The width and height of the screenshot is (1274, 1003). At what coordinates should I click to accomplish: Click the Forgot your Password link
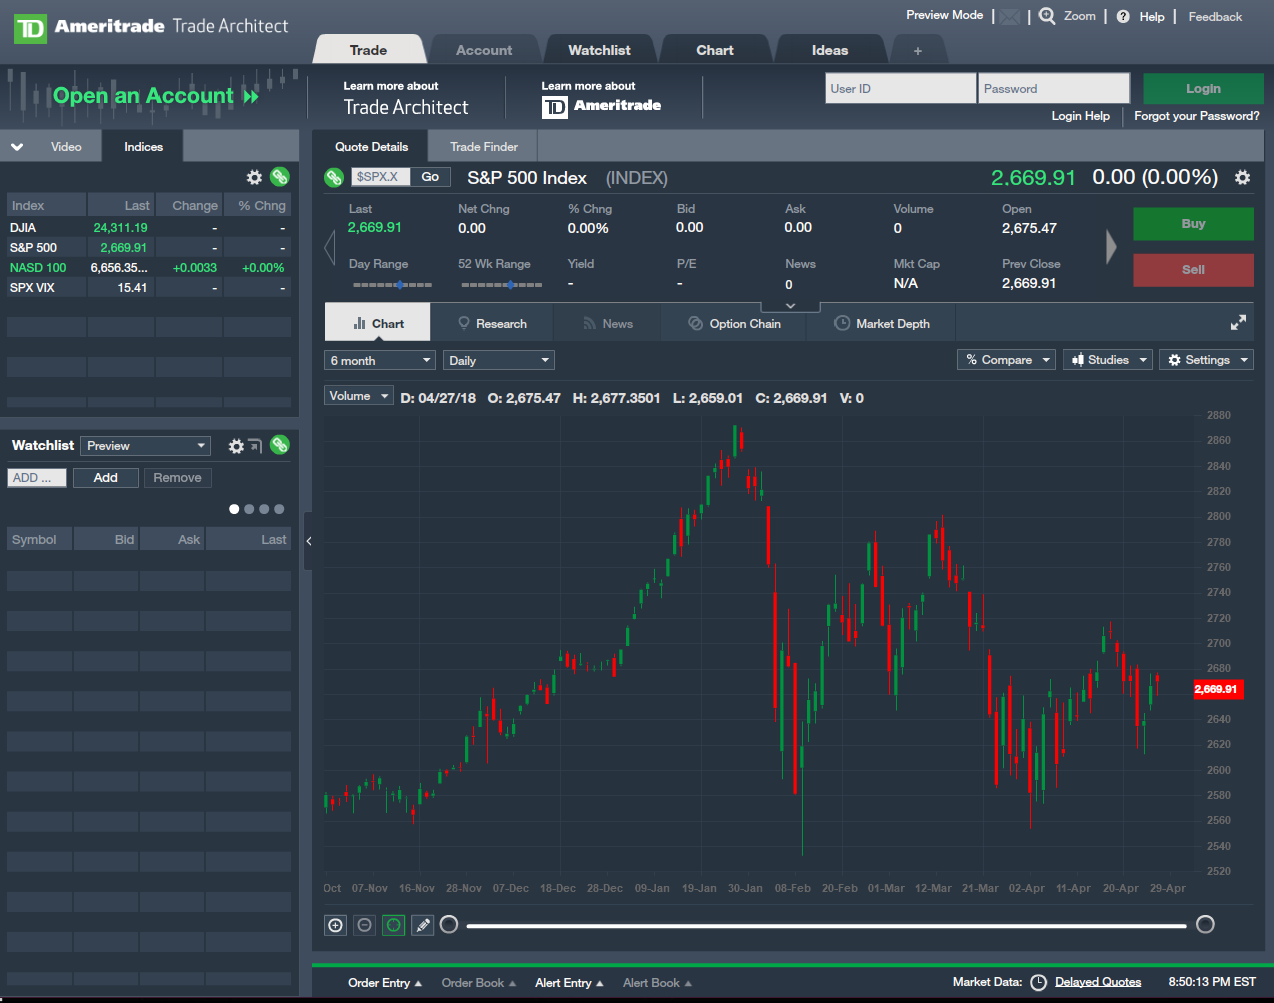pyautogui.click(x=1197, y=116)
